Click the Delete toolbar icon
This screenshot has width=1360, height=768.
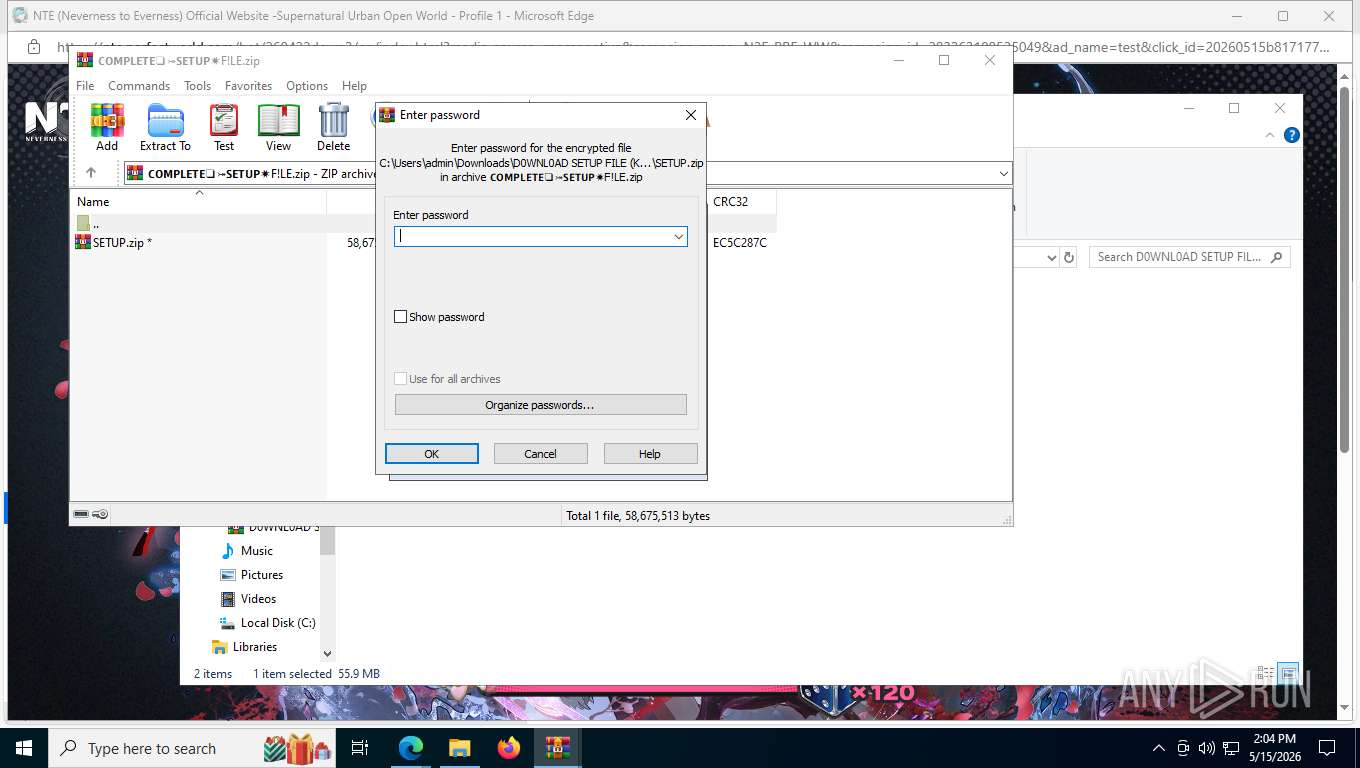tap(333, 127)
